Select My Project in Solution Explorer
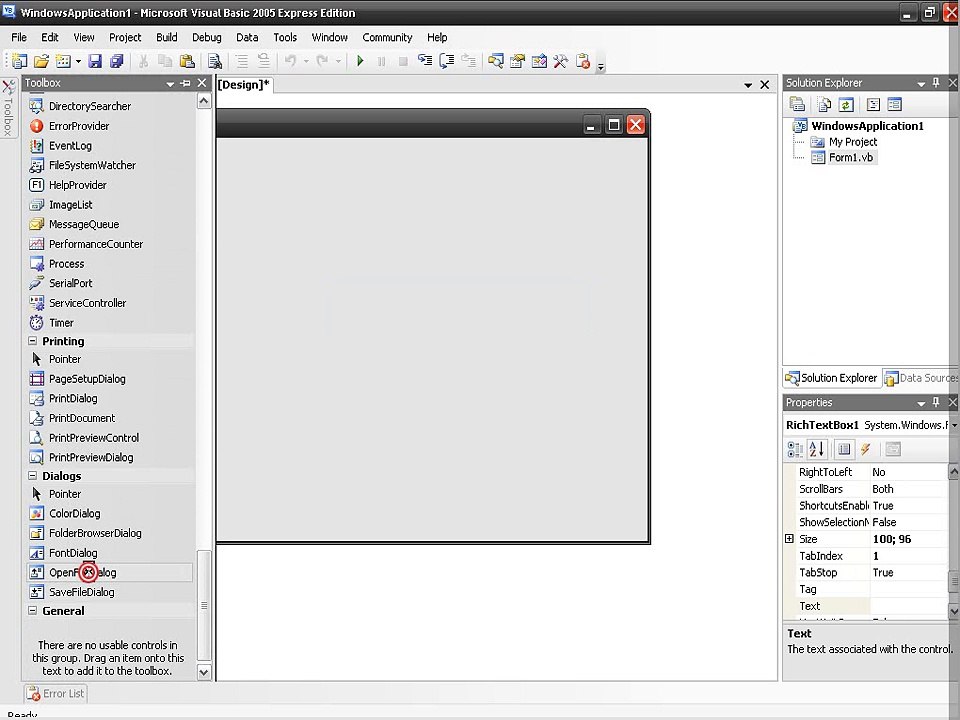This screenshot has height=720, width=960. 853,142
